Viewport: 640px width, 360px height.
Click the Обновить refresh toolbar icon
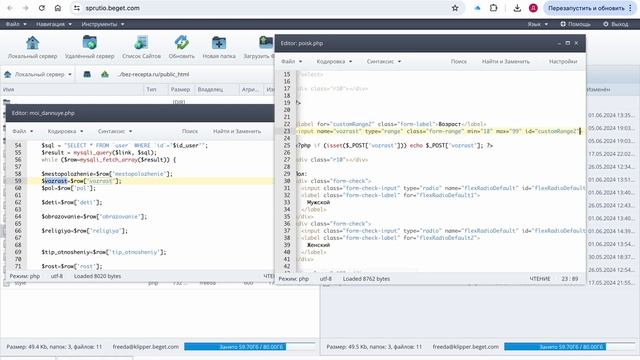click(x=182, y=47)
